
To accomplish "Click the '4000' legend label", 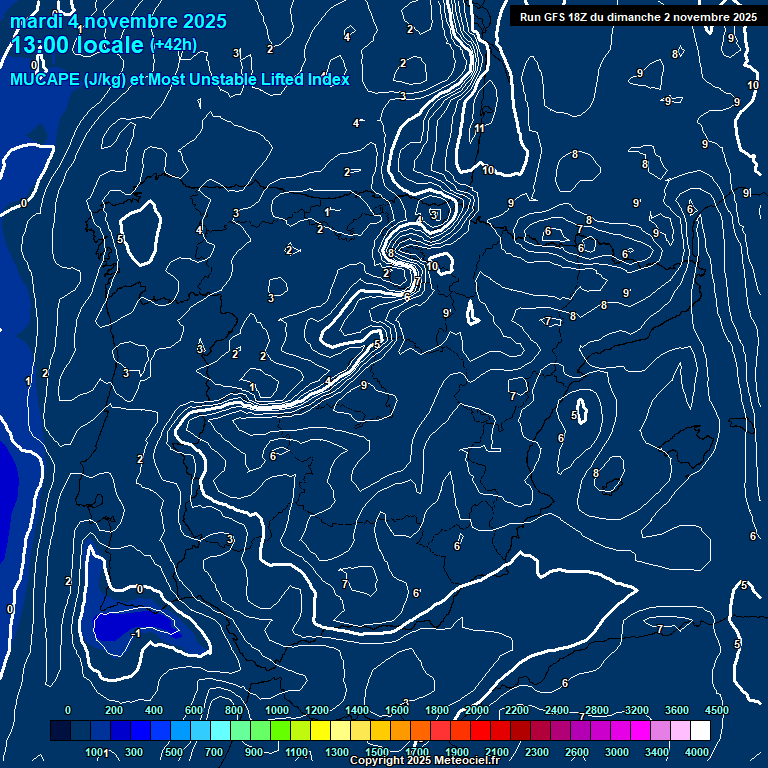I will tap(696, 752).
